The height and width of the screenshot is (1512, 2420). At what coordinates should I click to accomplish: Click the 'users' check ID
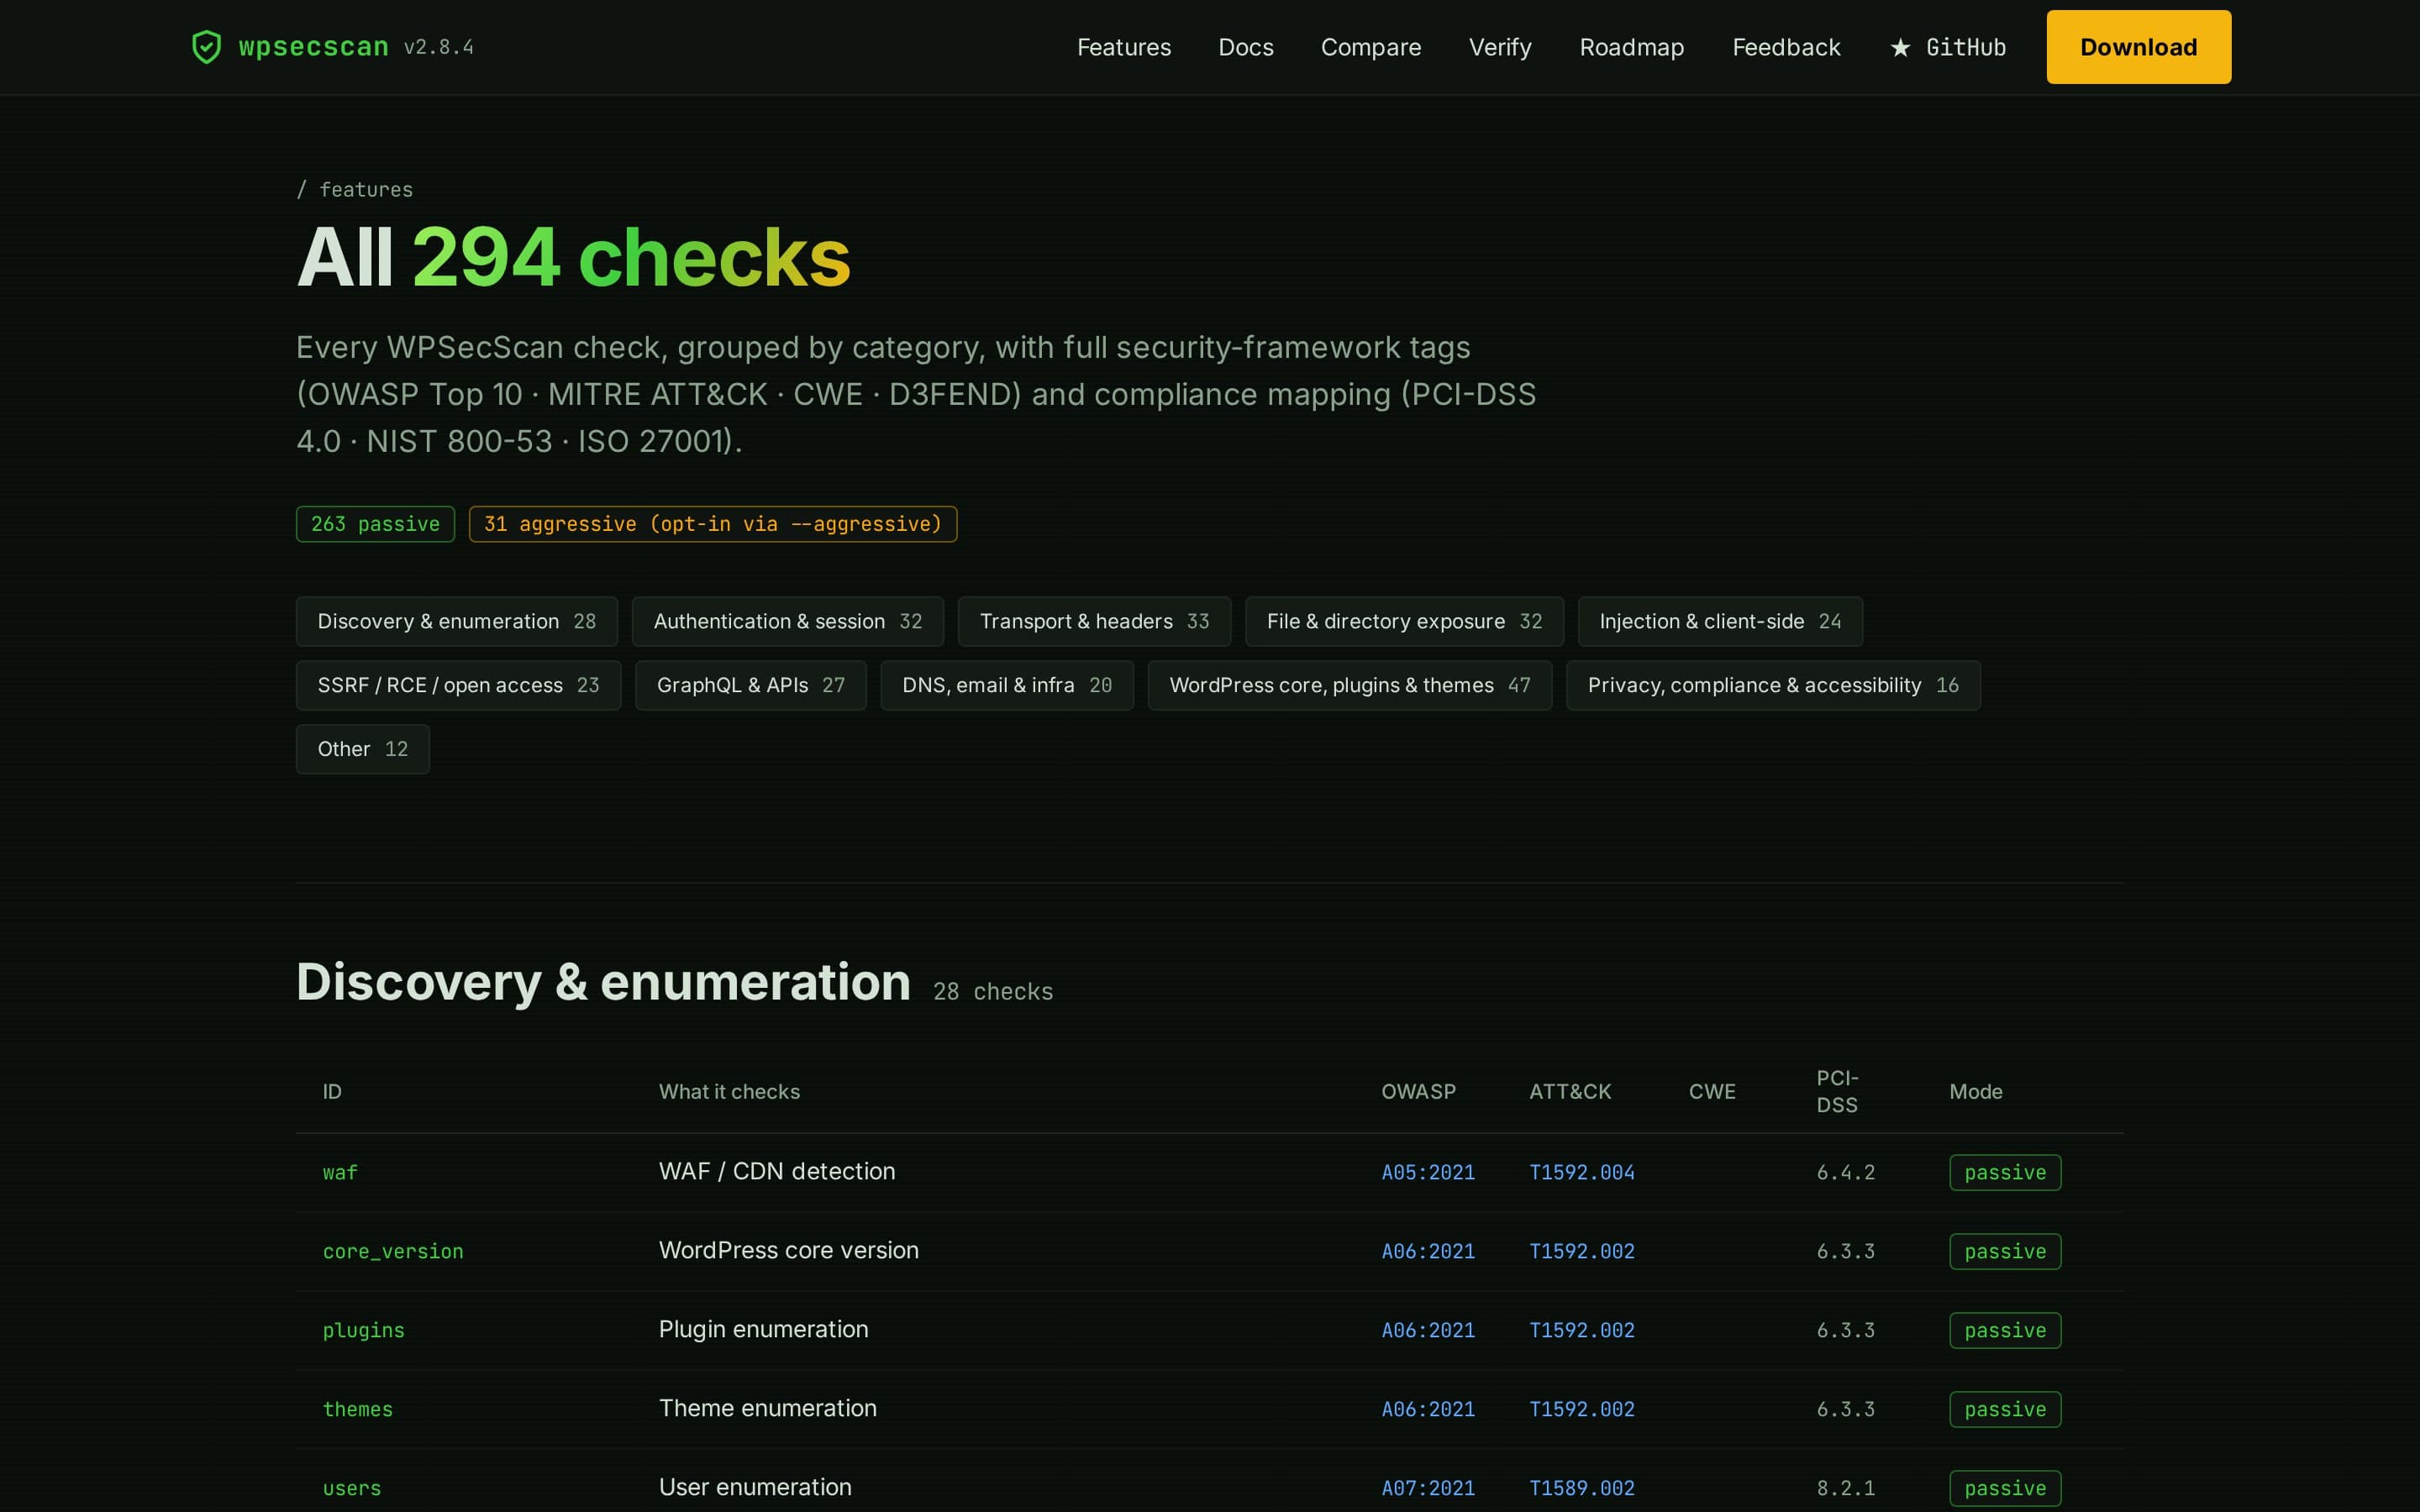point(352,1488)
